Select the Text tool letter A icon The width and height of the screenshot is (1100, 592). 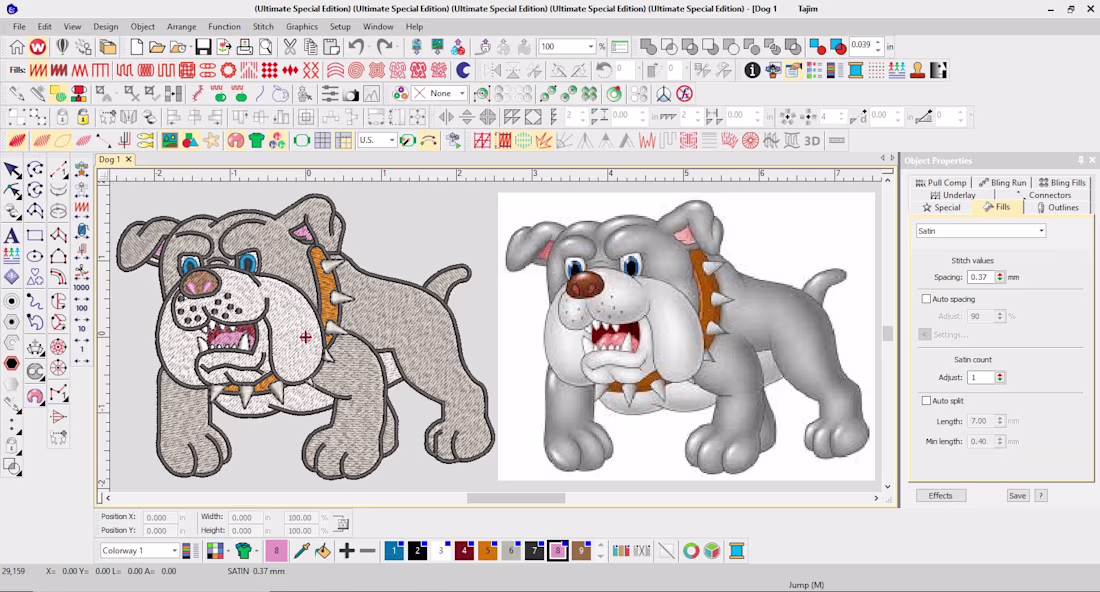[12, 236]
